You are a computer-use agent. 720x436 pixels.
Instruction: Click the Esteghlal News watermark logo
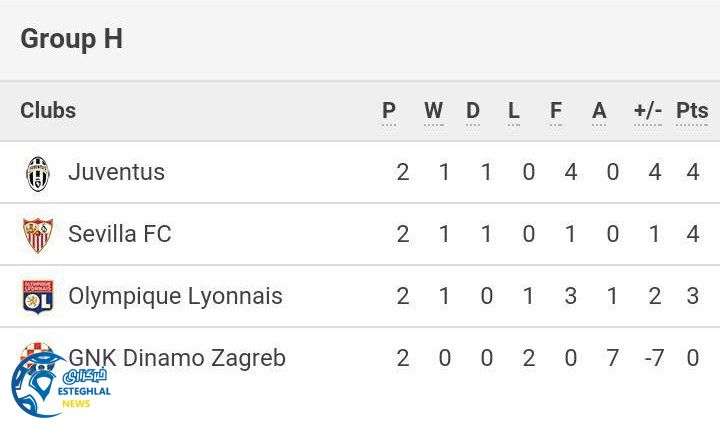pos(58,385)
